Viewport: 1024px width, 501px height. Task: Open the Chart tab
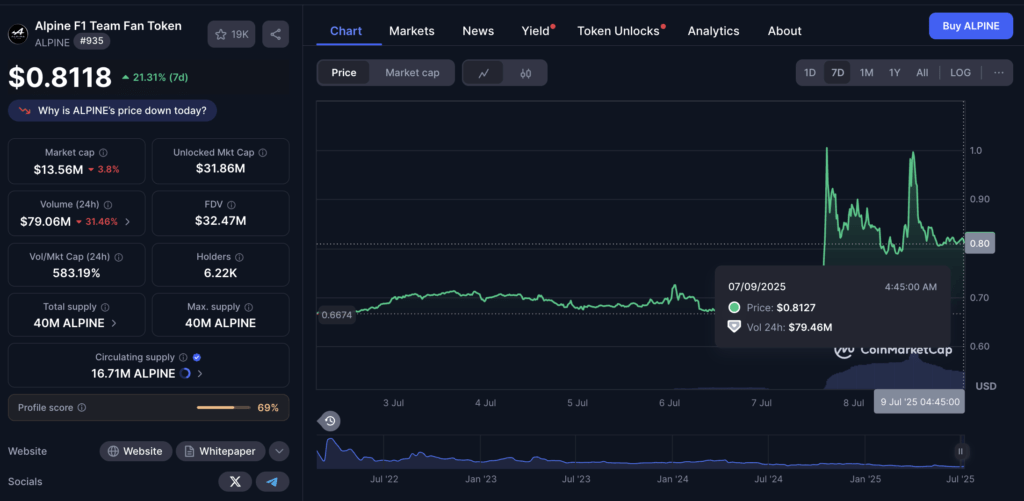[346, 31]
